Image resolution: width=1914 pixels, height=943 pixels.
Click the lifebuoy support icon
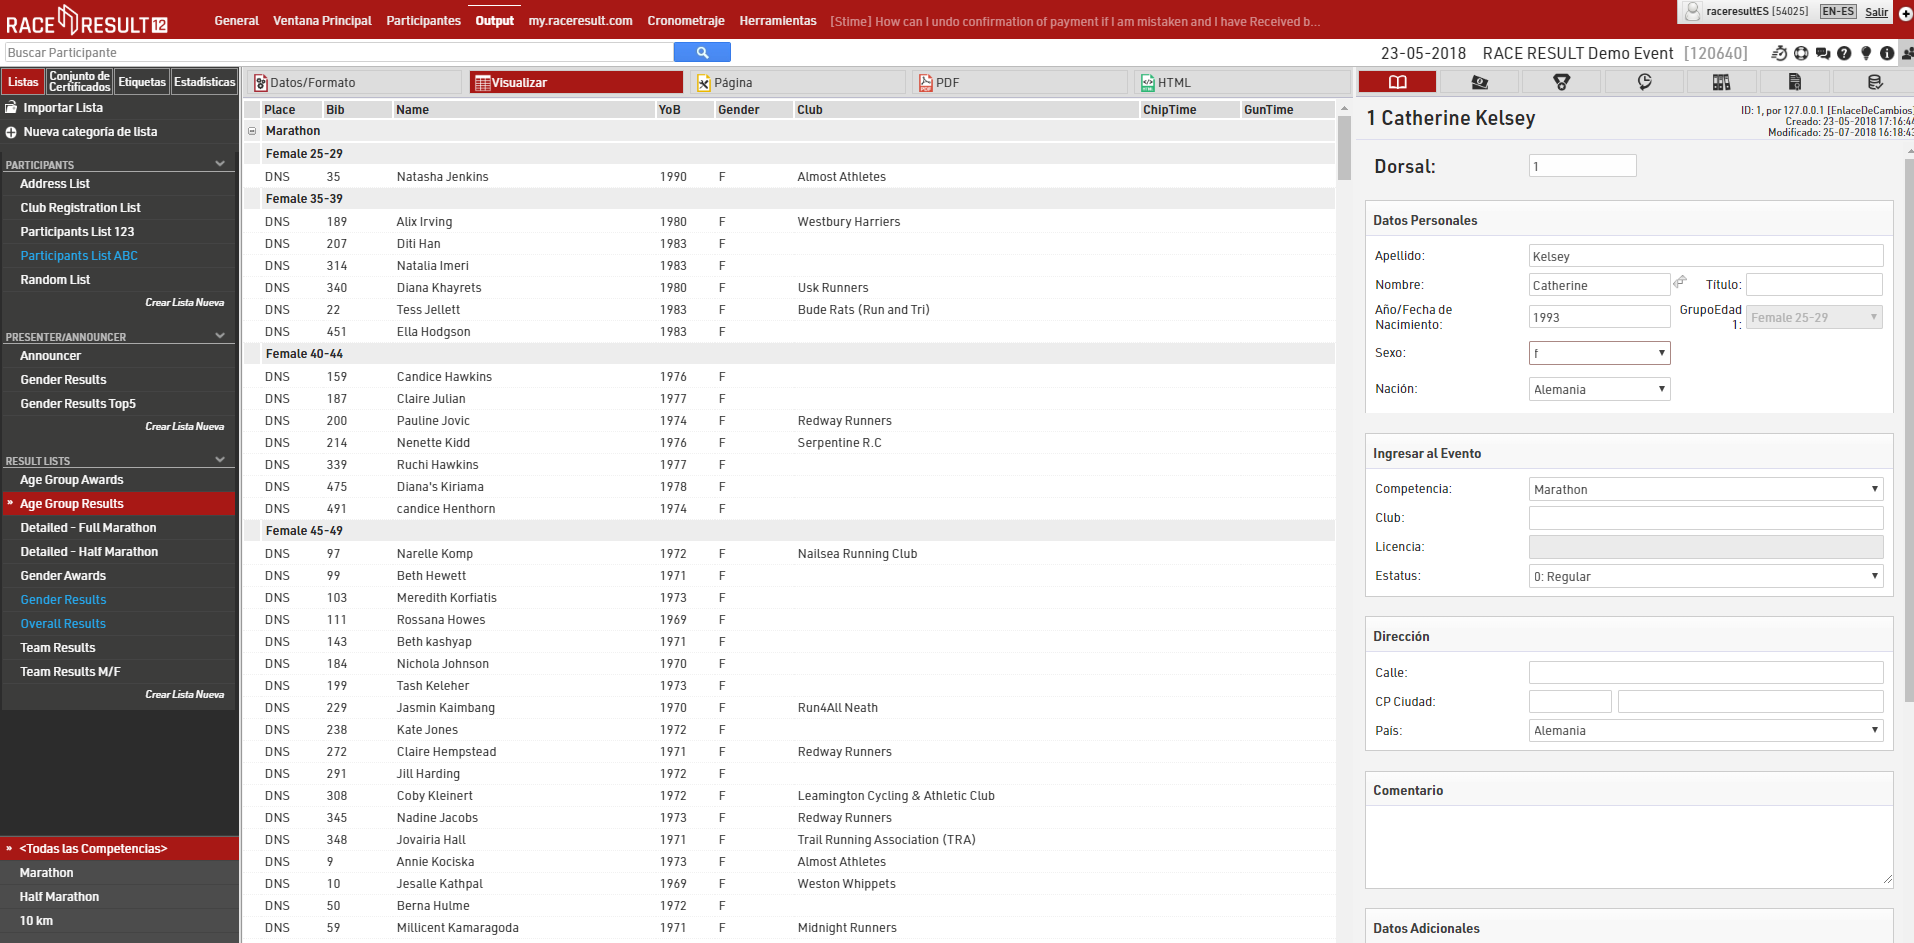1801,53
